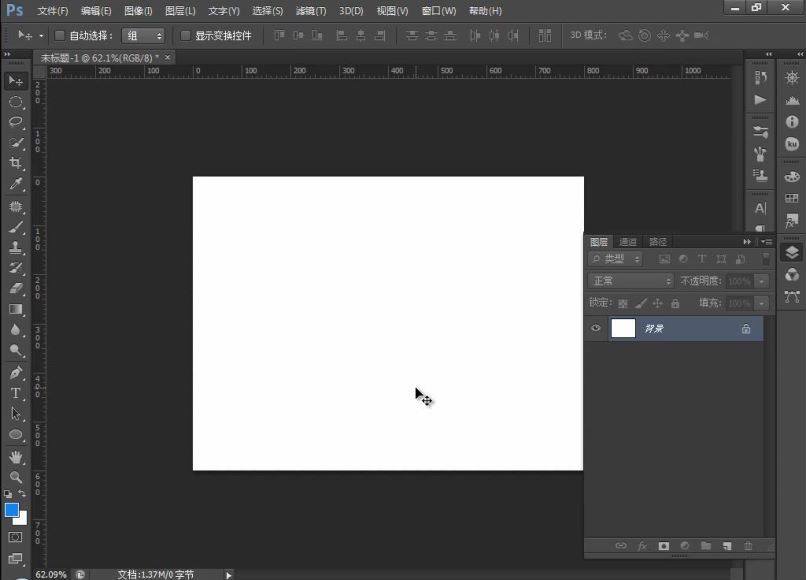Switch to the 通道 tab

628,242
